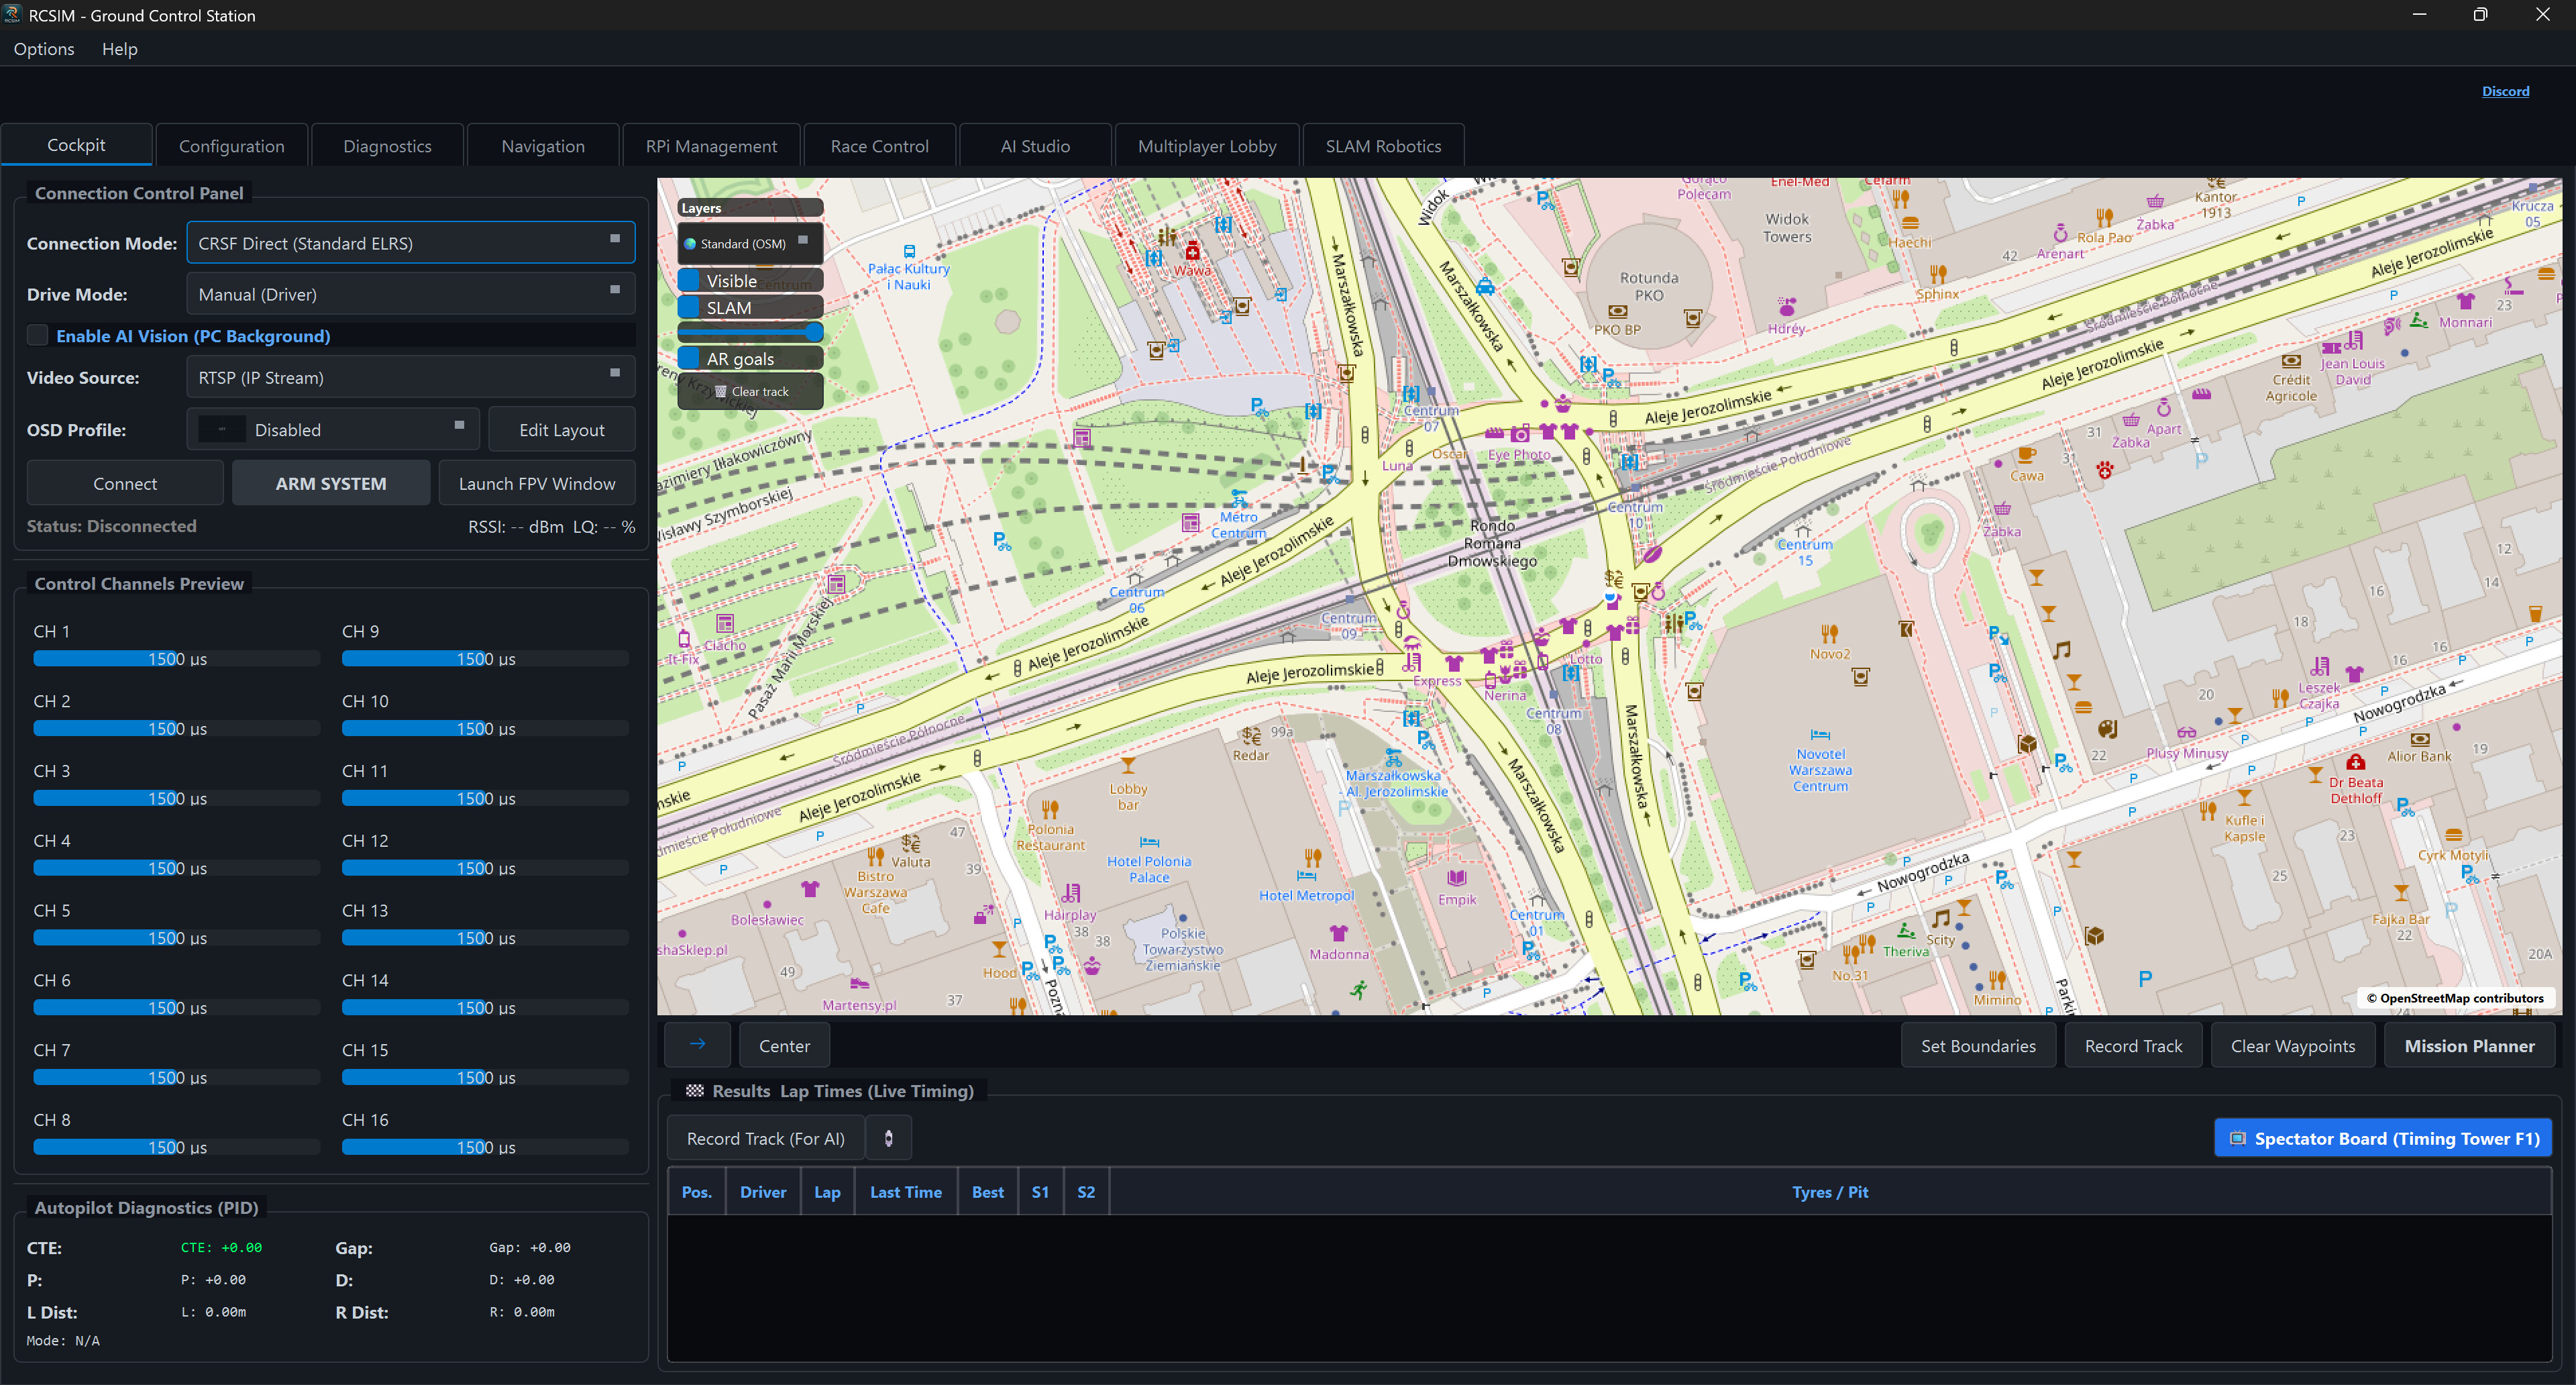This screenshot has height=1385, width=2576.
Task: Click the checkered flag icon beside Results
Action: (x=694, y=1090)
